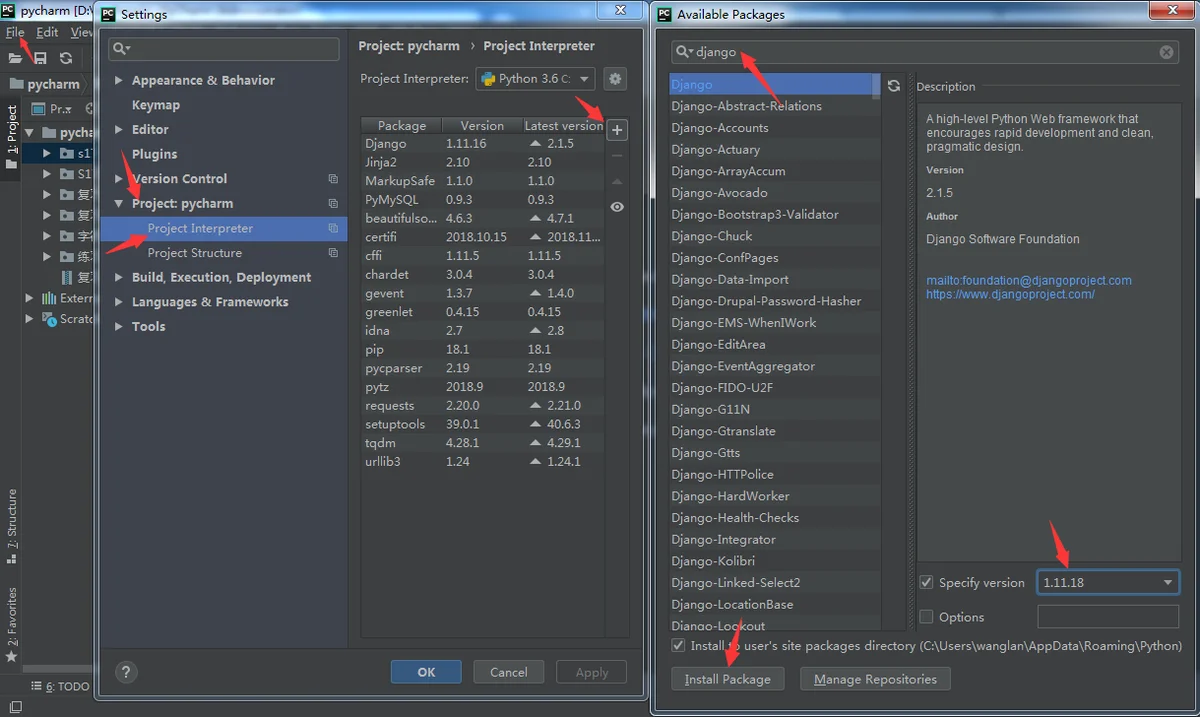Select Plugins in the settings tree
The image size is (1200, 717).
tap(154, 154)
